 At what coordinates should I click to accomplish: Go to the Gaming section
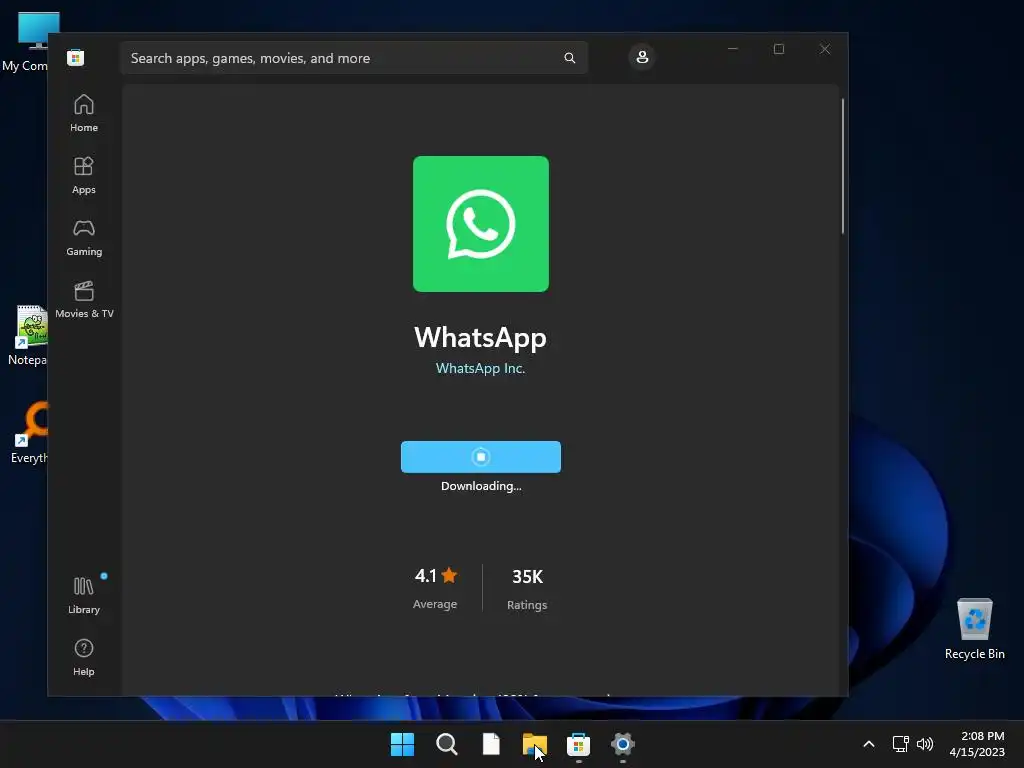tap(84, 238)
